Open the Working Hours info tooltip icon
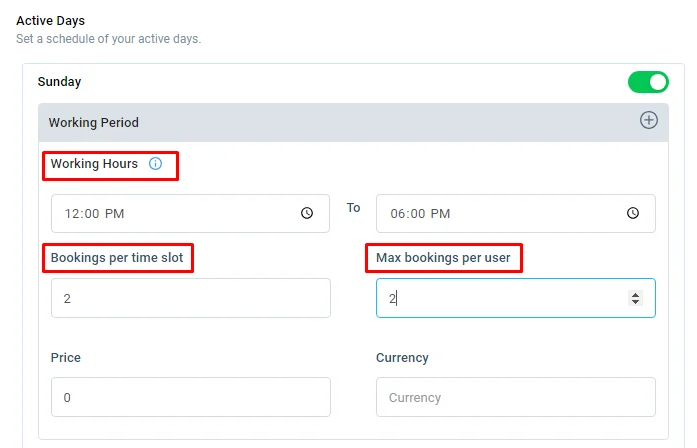 pyautogui.click(x=155, y=164)
